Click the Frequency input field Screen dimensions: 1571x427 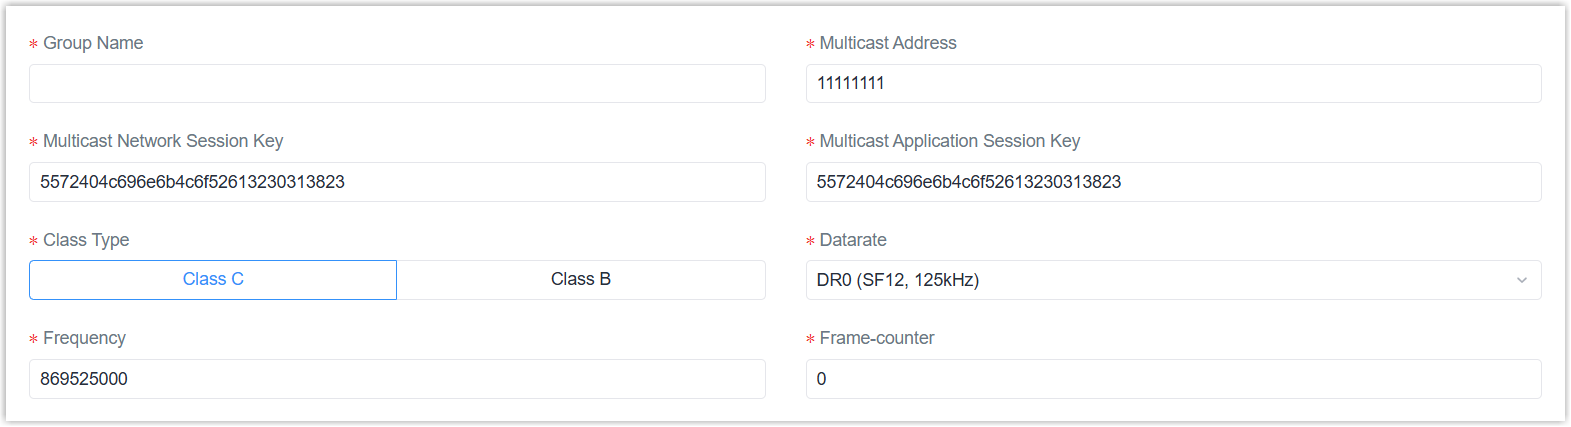[x=397, y=379]
